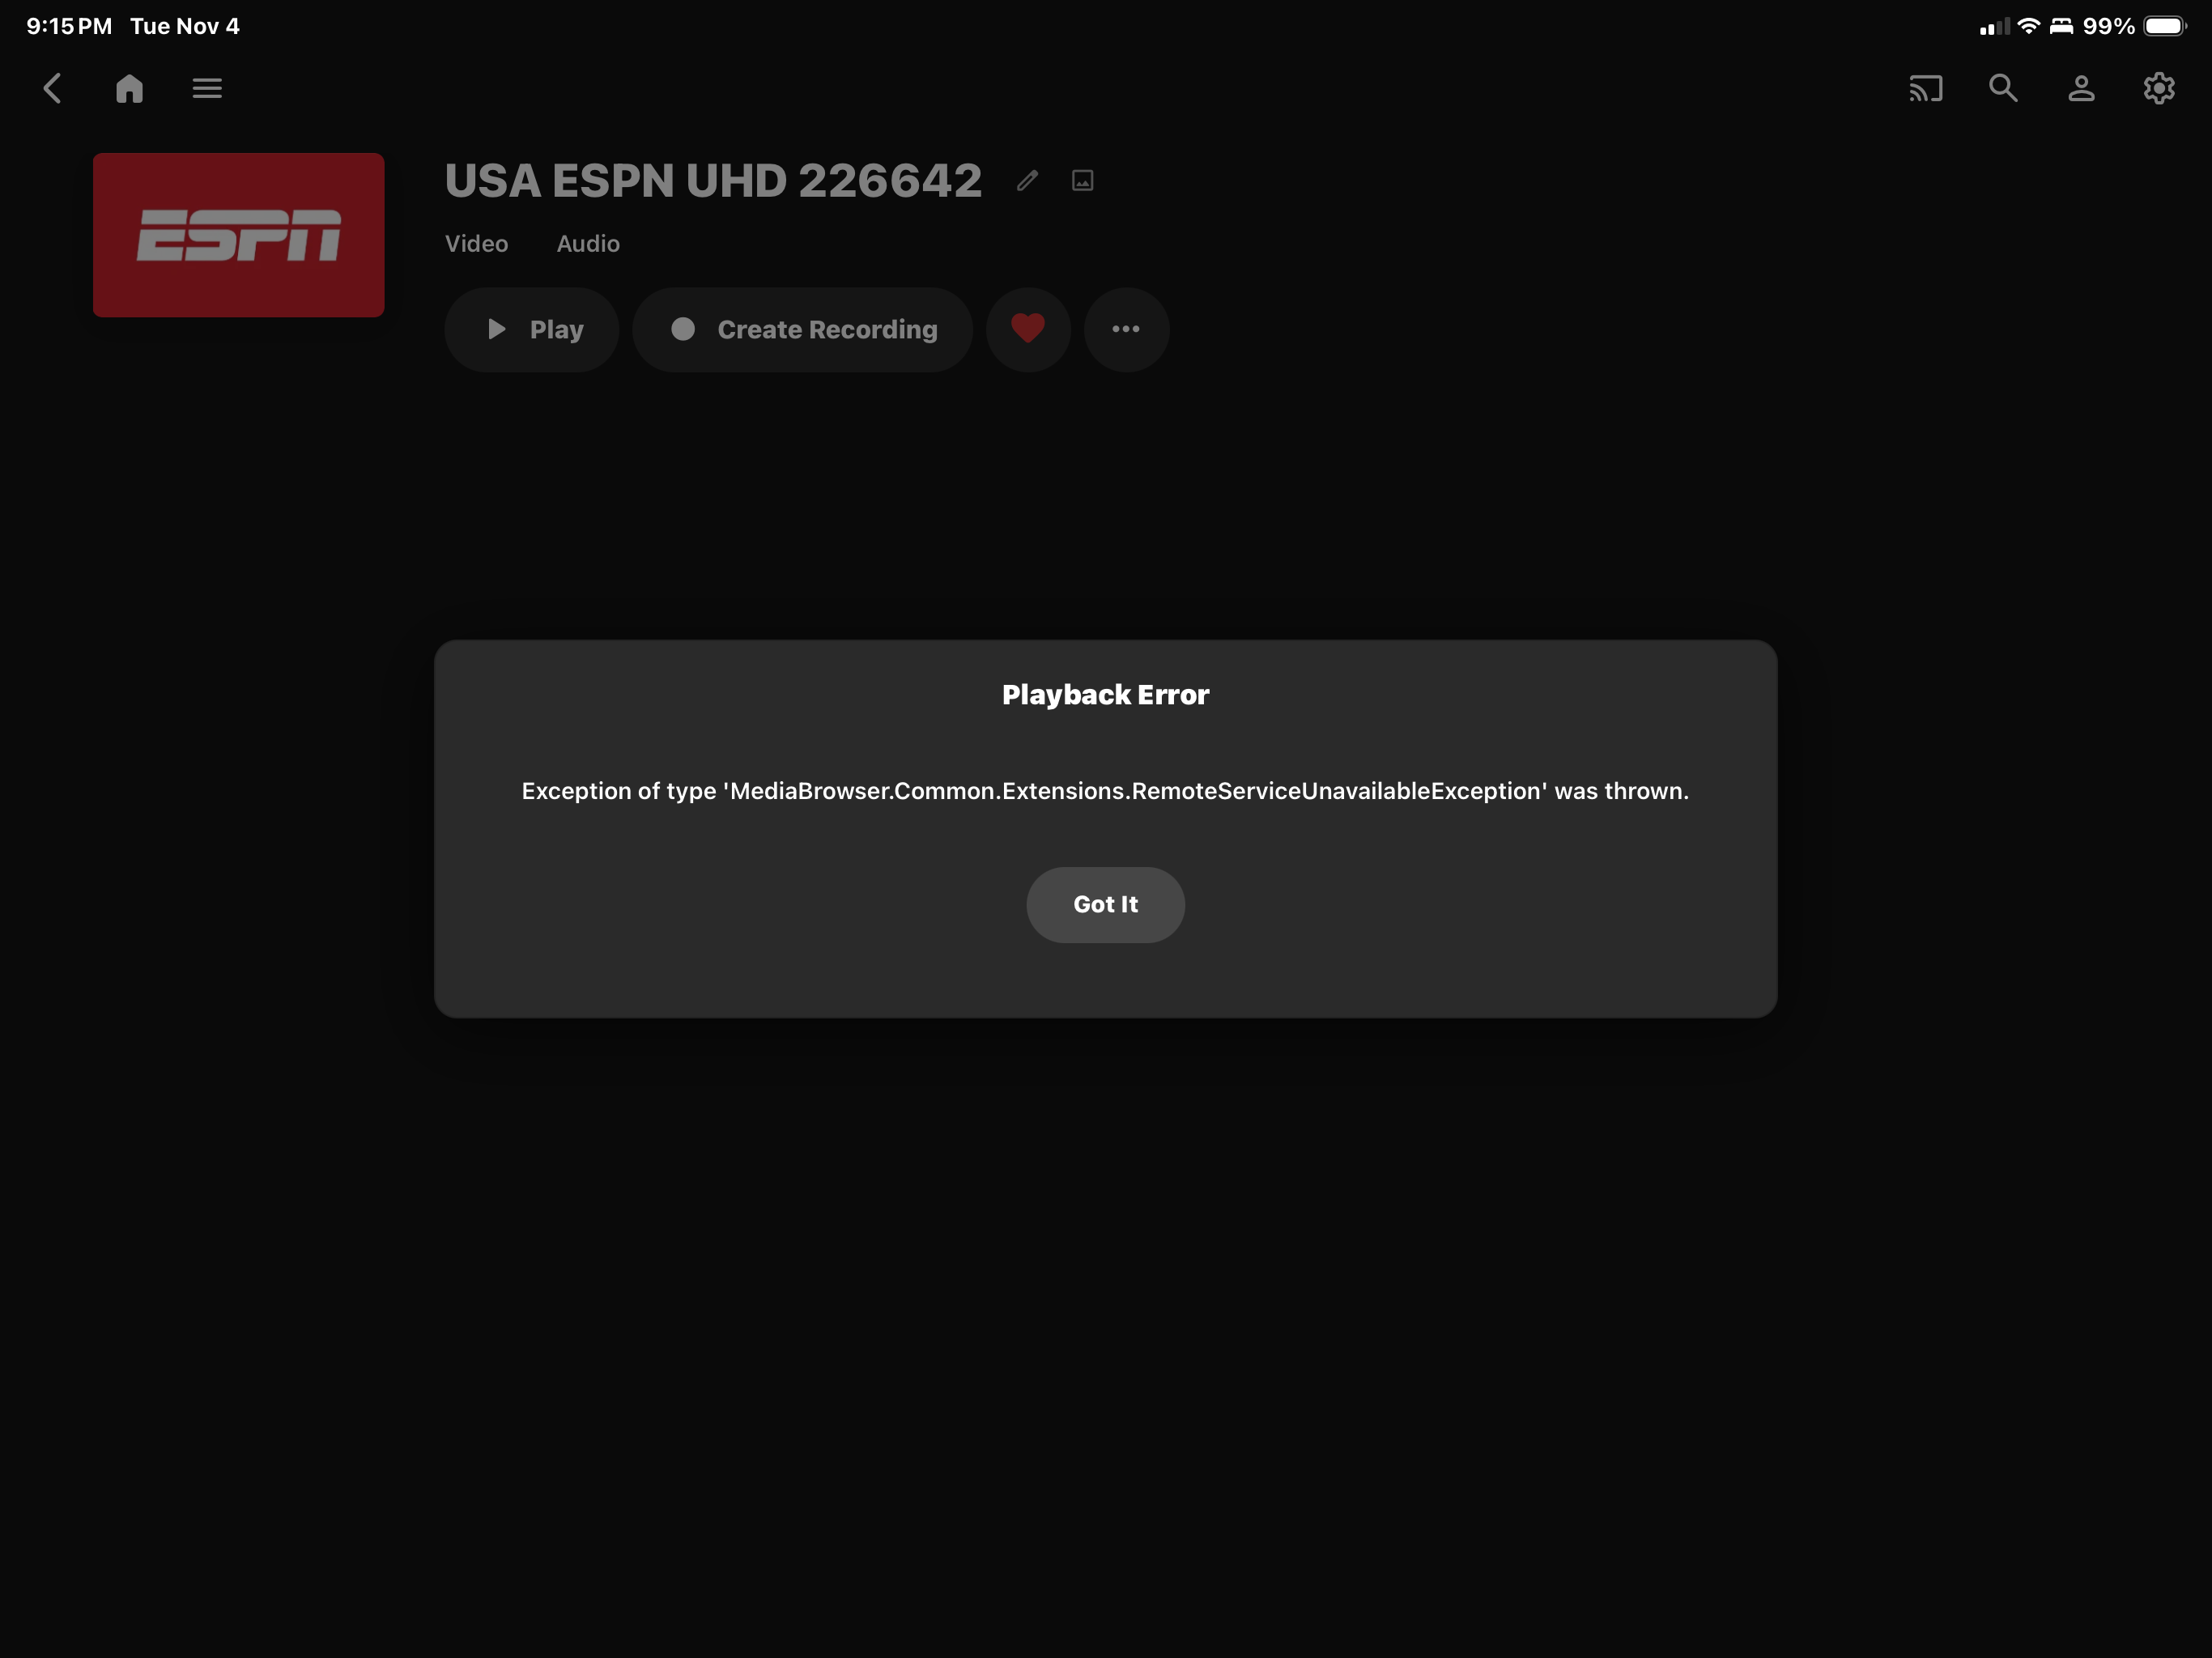Start the Create Recording button

pos(802,329)
